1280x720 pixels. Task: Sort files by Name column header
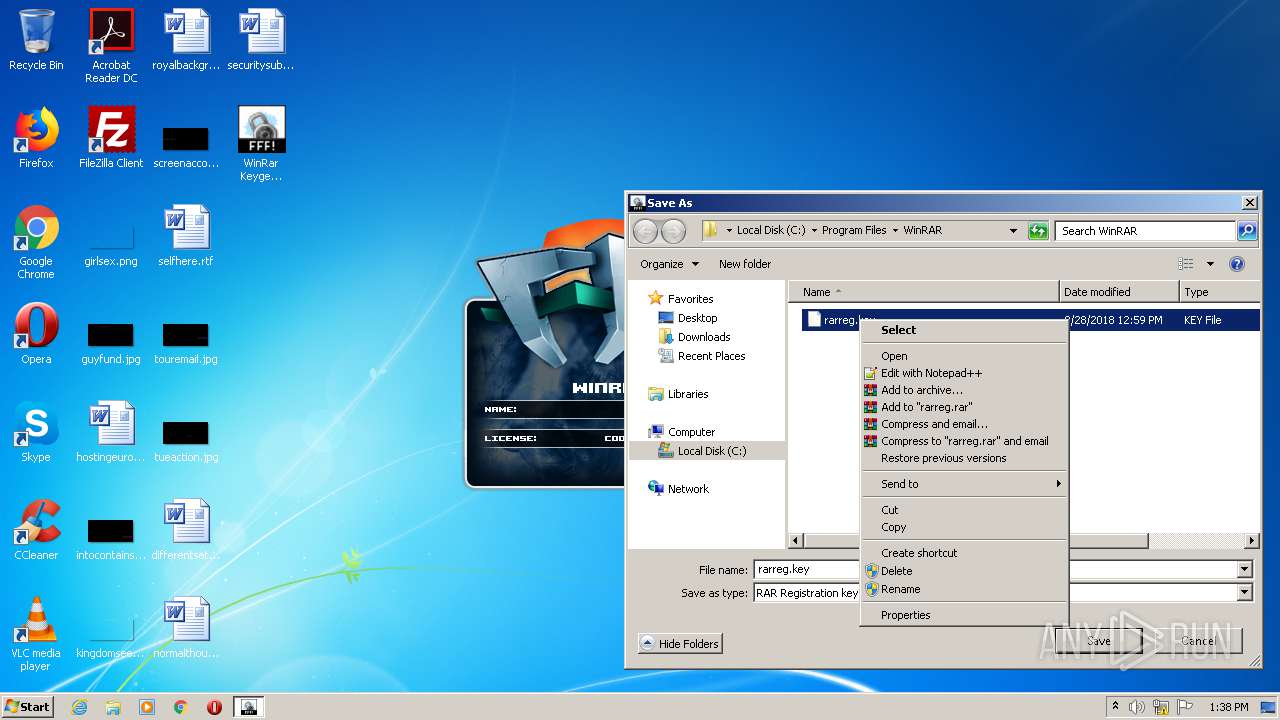[924, 292]
